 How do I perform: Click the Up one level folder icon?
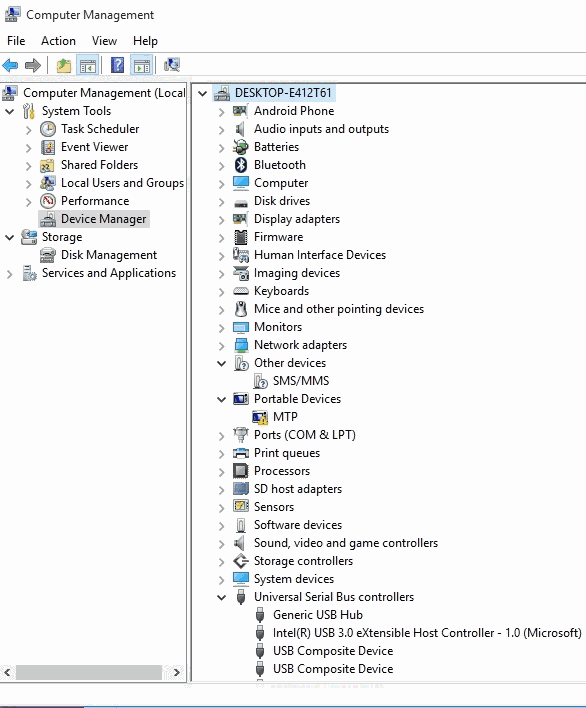point(64,65)
